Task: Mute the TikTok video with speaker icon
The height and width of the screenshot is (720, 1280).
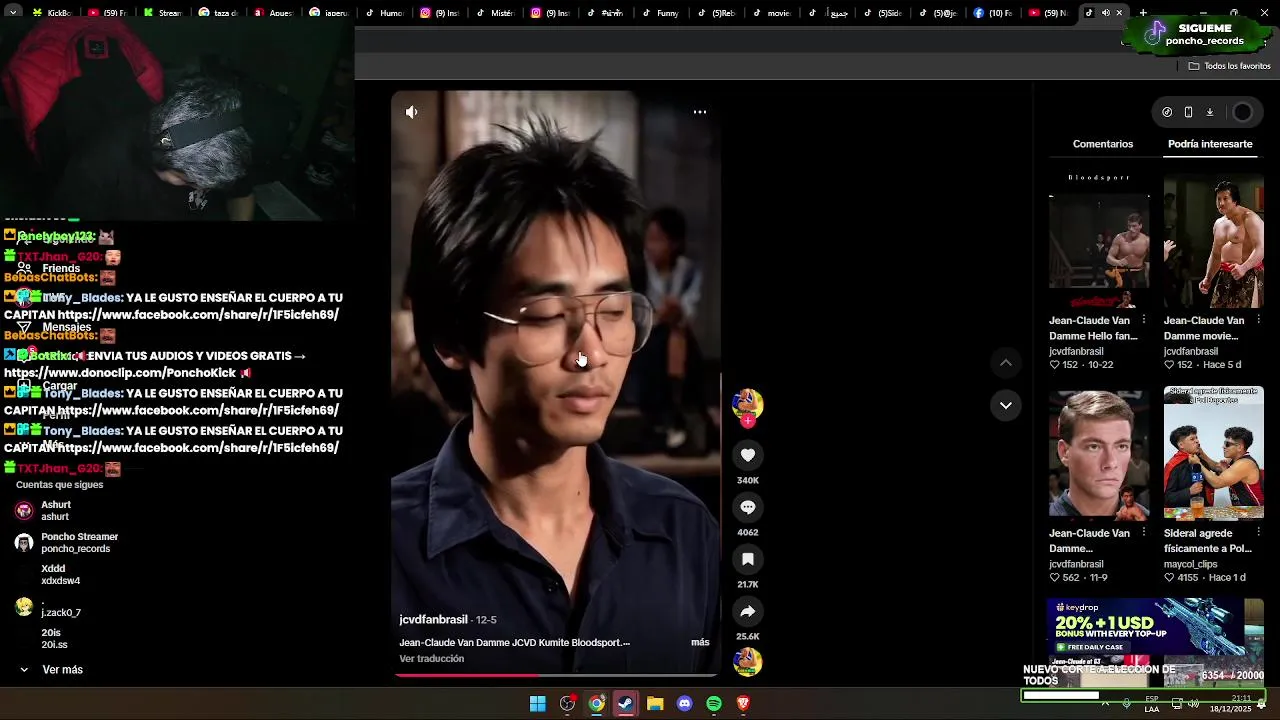Action: (411, 112)
